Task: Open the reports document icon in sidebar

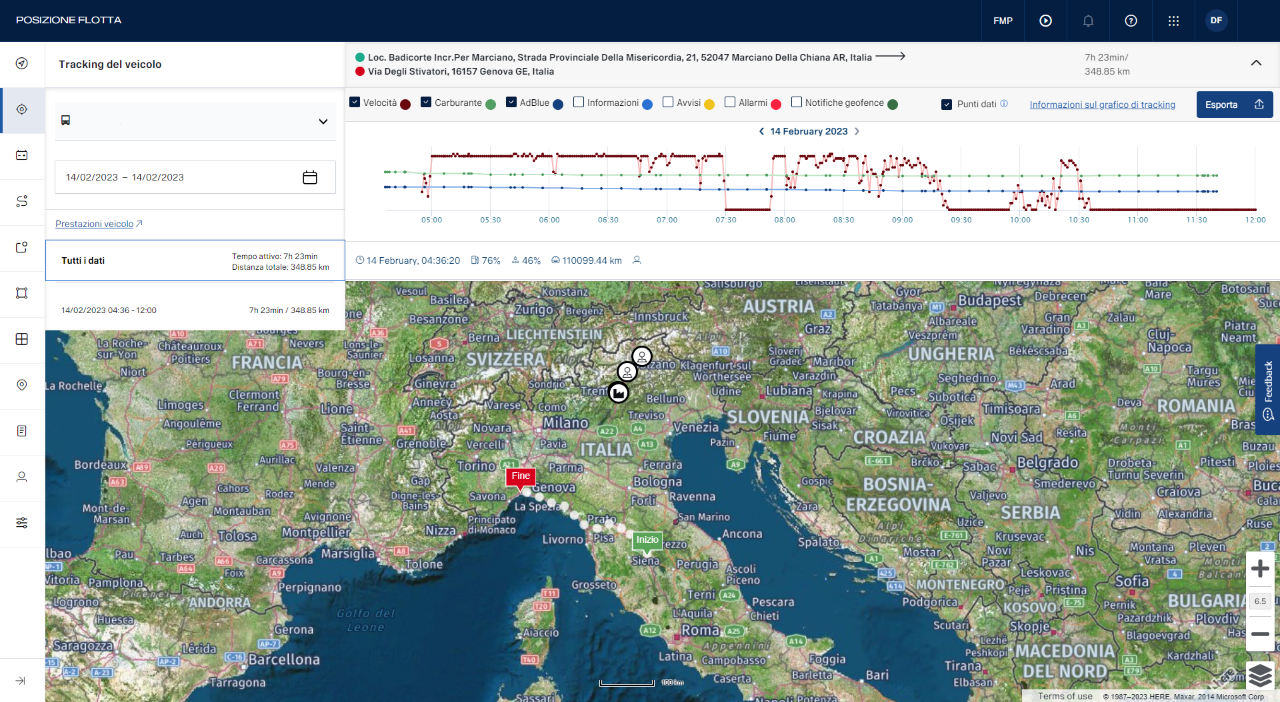Action: coord(22,431)
